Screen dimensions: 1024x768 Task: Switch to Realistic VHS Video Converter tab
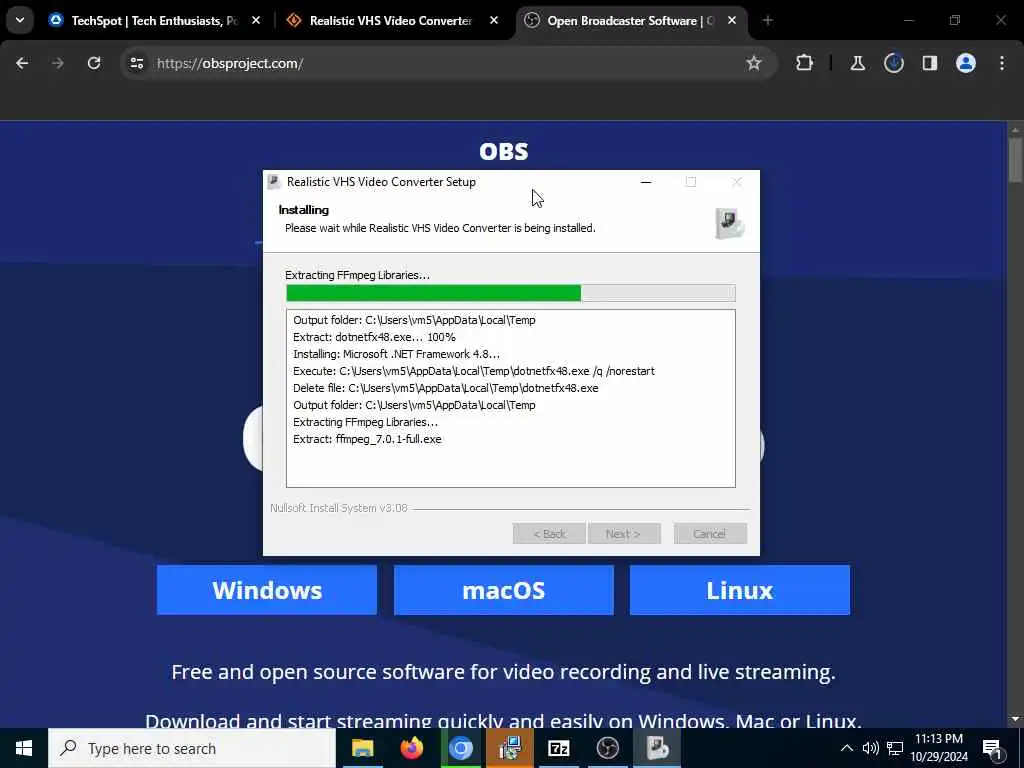(x=391, y=21)
